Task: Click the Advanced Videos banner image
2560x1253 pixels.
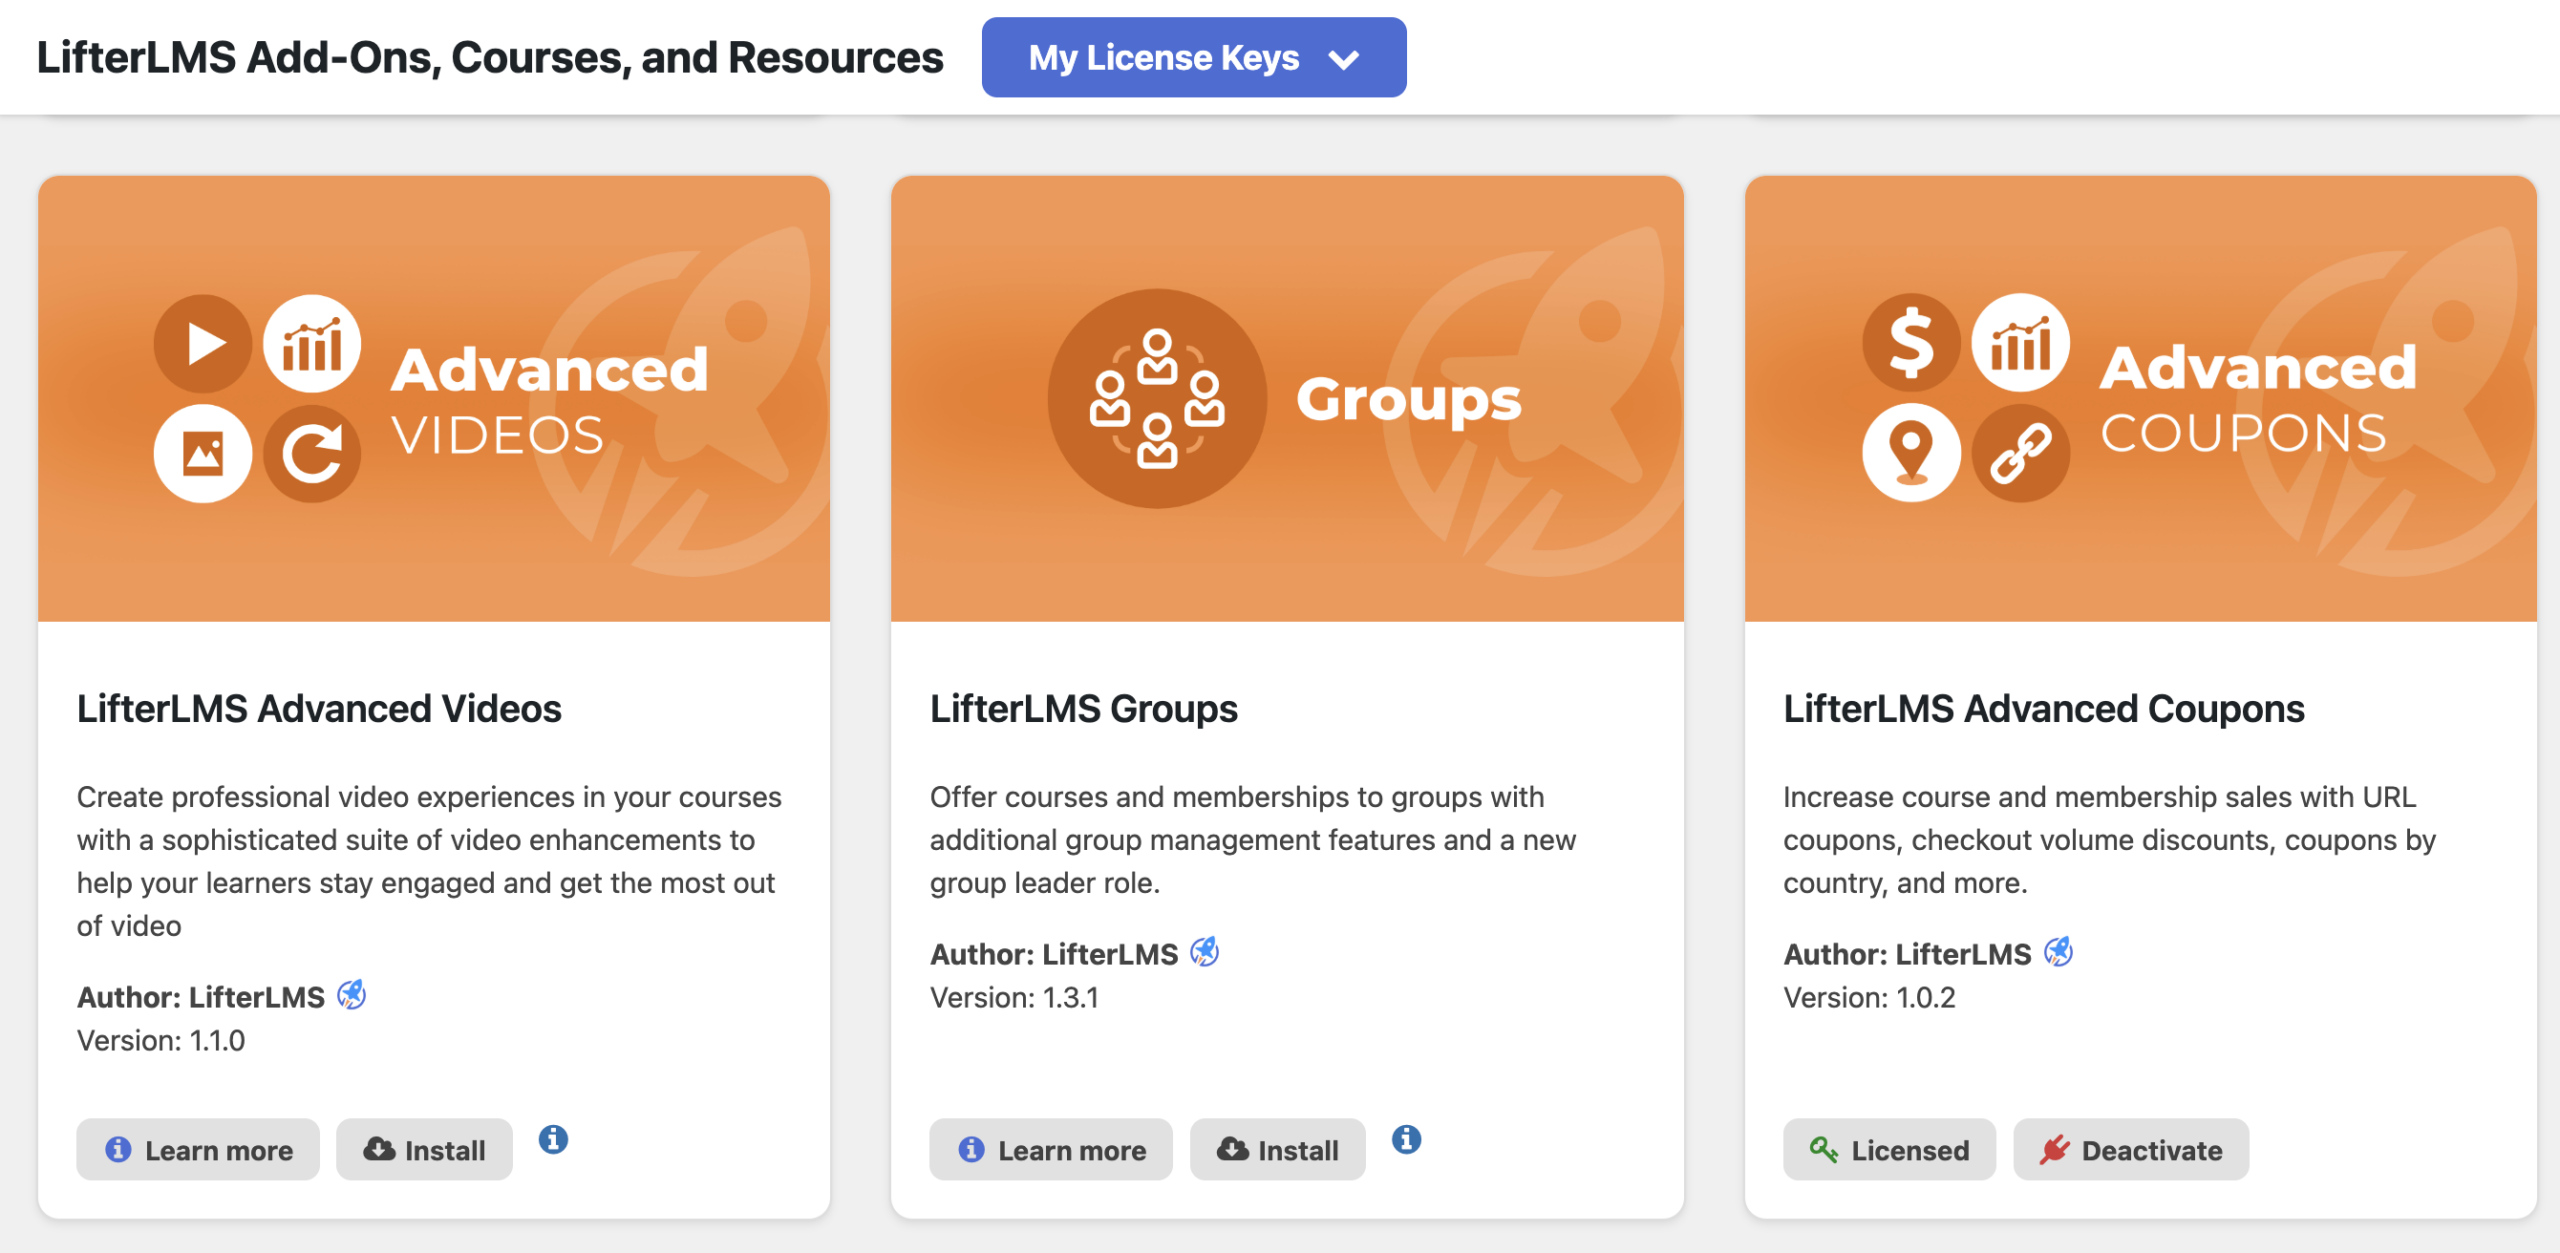Action: tap(434, 398)
